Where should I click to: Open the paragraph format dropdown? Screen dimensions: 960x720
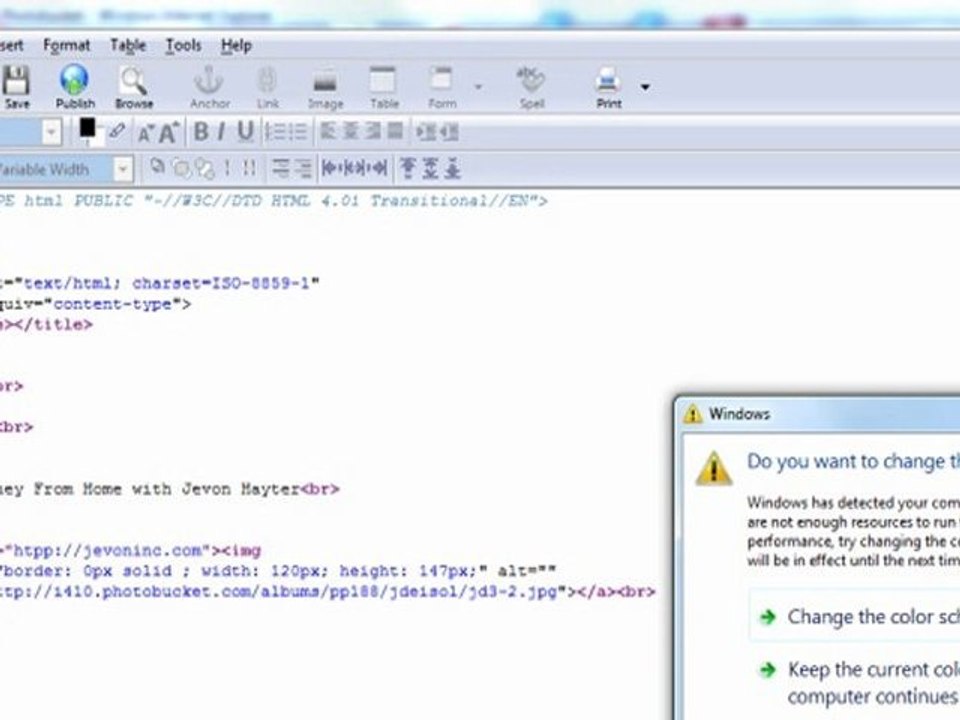click(x=51, y=132)
